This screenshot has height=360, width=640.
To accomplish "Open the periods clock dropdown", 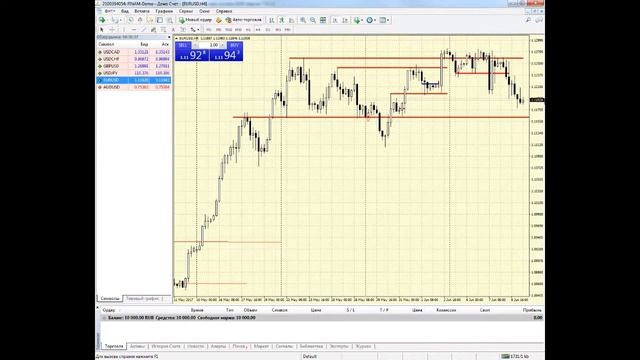I will (371, 20).
